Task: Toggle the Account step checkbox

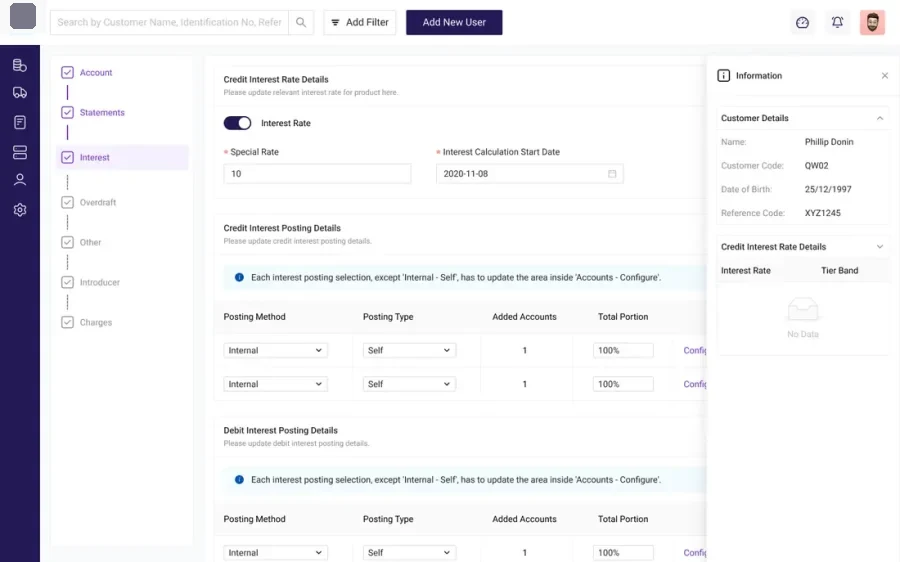Action: click(67, 72)
